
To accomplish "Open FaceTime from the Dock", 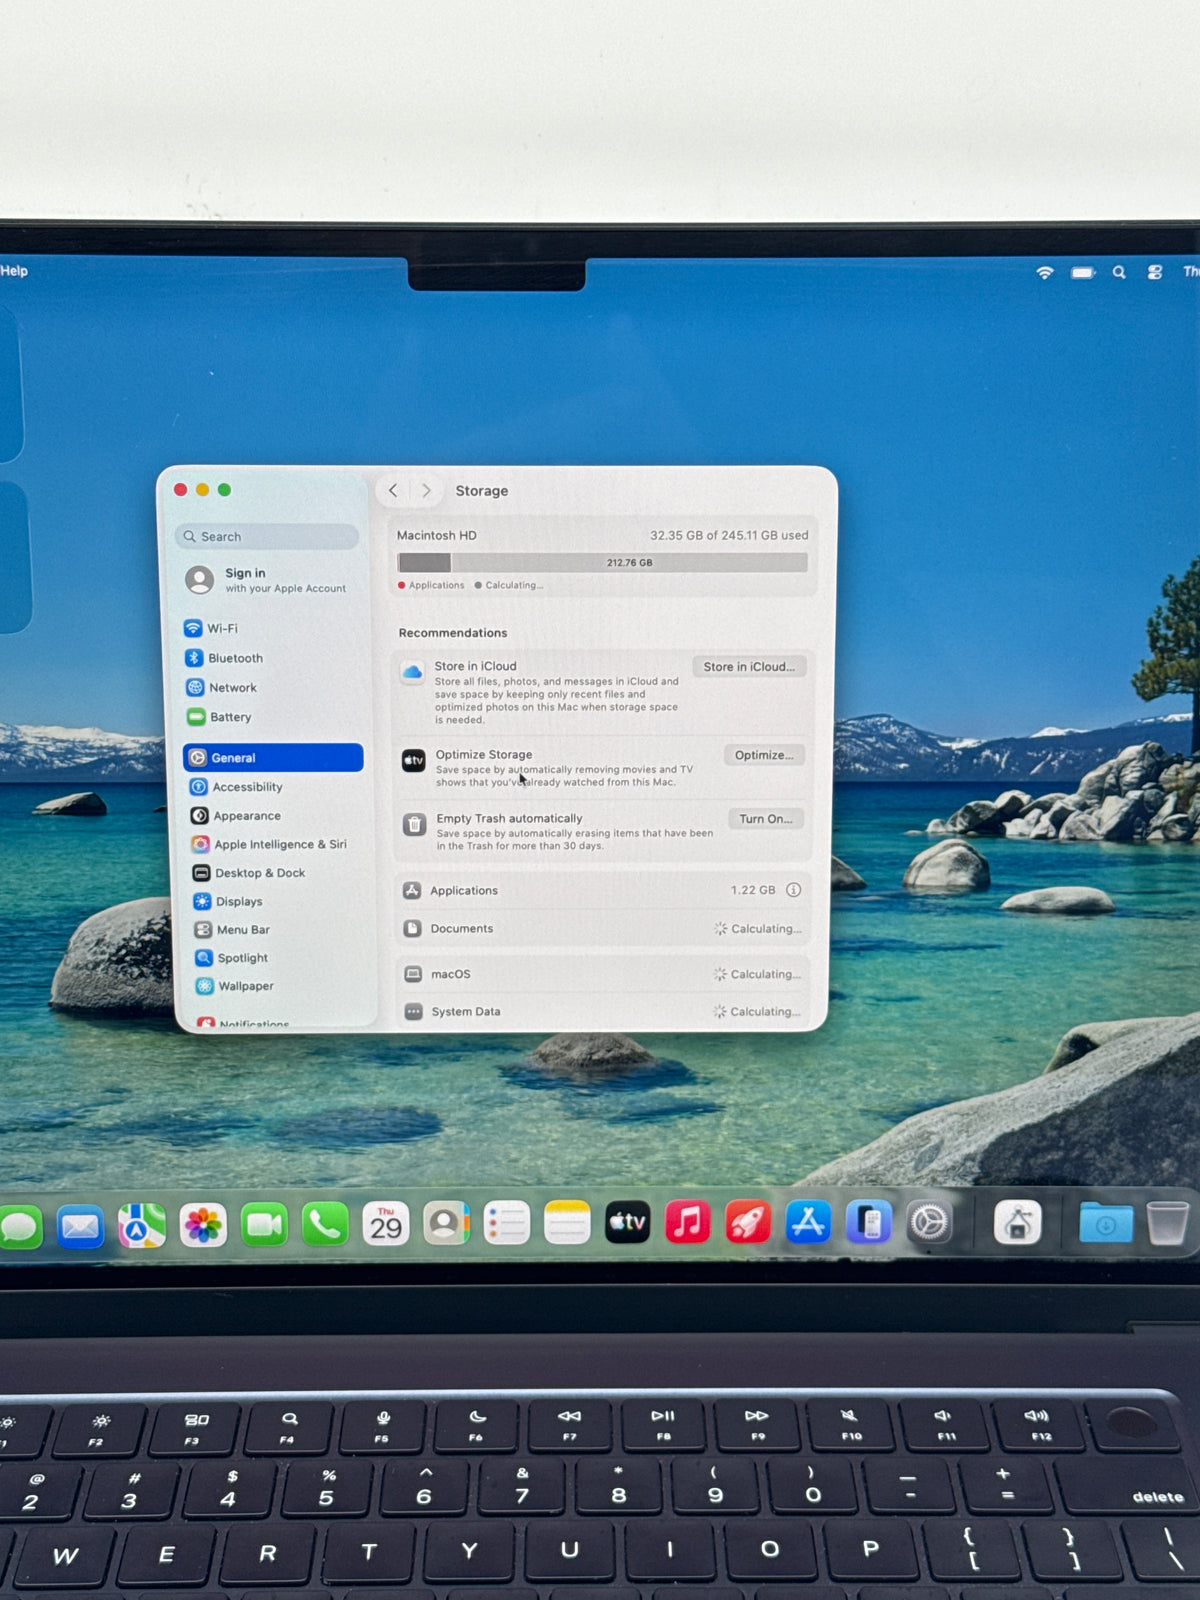I will pyautogui.click(x=264, y=1224).
